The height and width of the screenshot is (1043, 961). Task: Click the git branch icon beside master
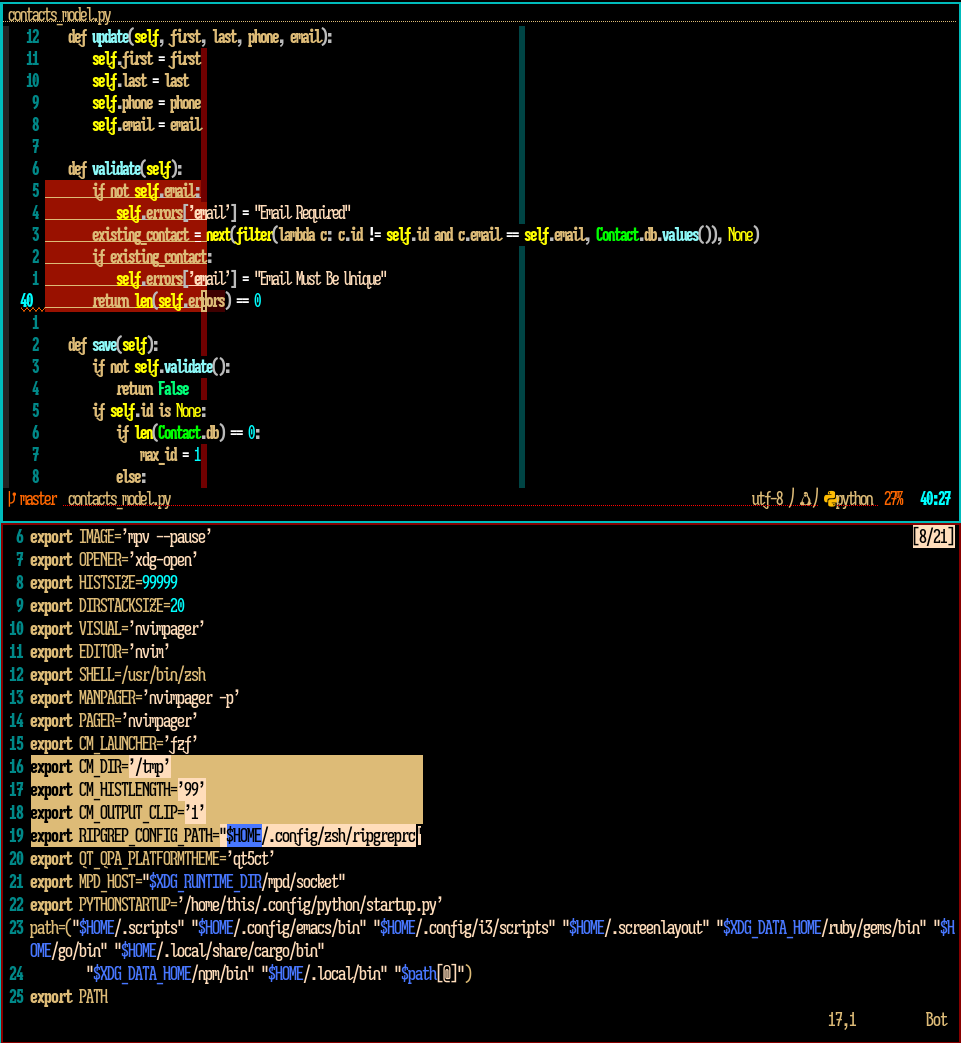click(12, 498)
